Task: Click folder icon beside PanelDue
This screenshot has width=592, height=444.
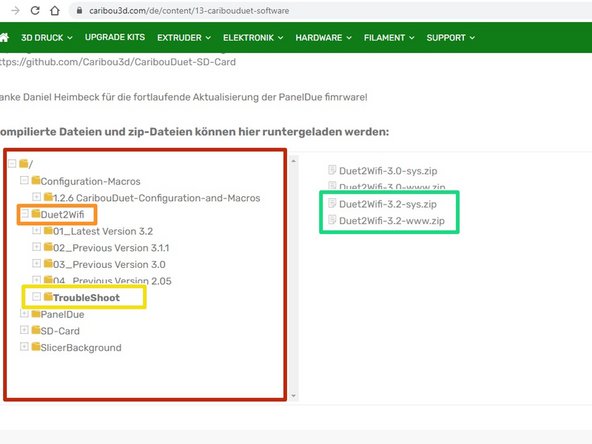Action: pos(36,313)
